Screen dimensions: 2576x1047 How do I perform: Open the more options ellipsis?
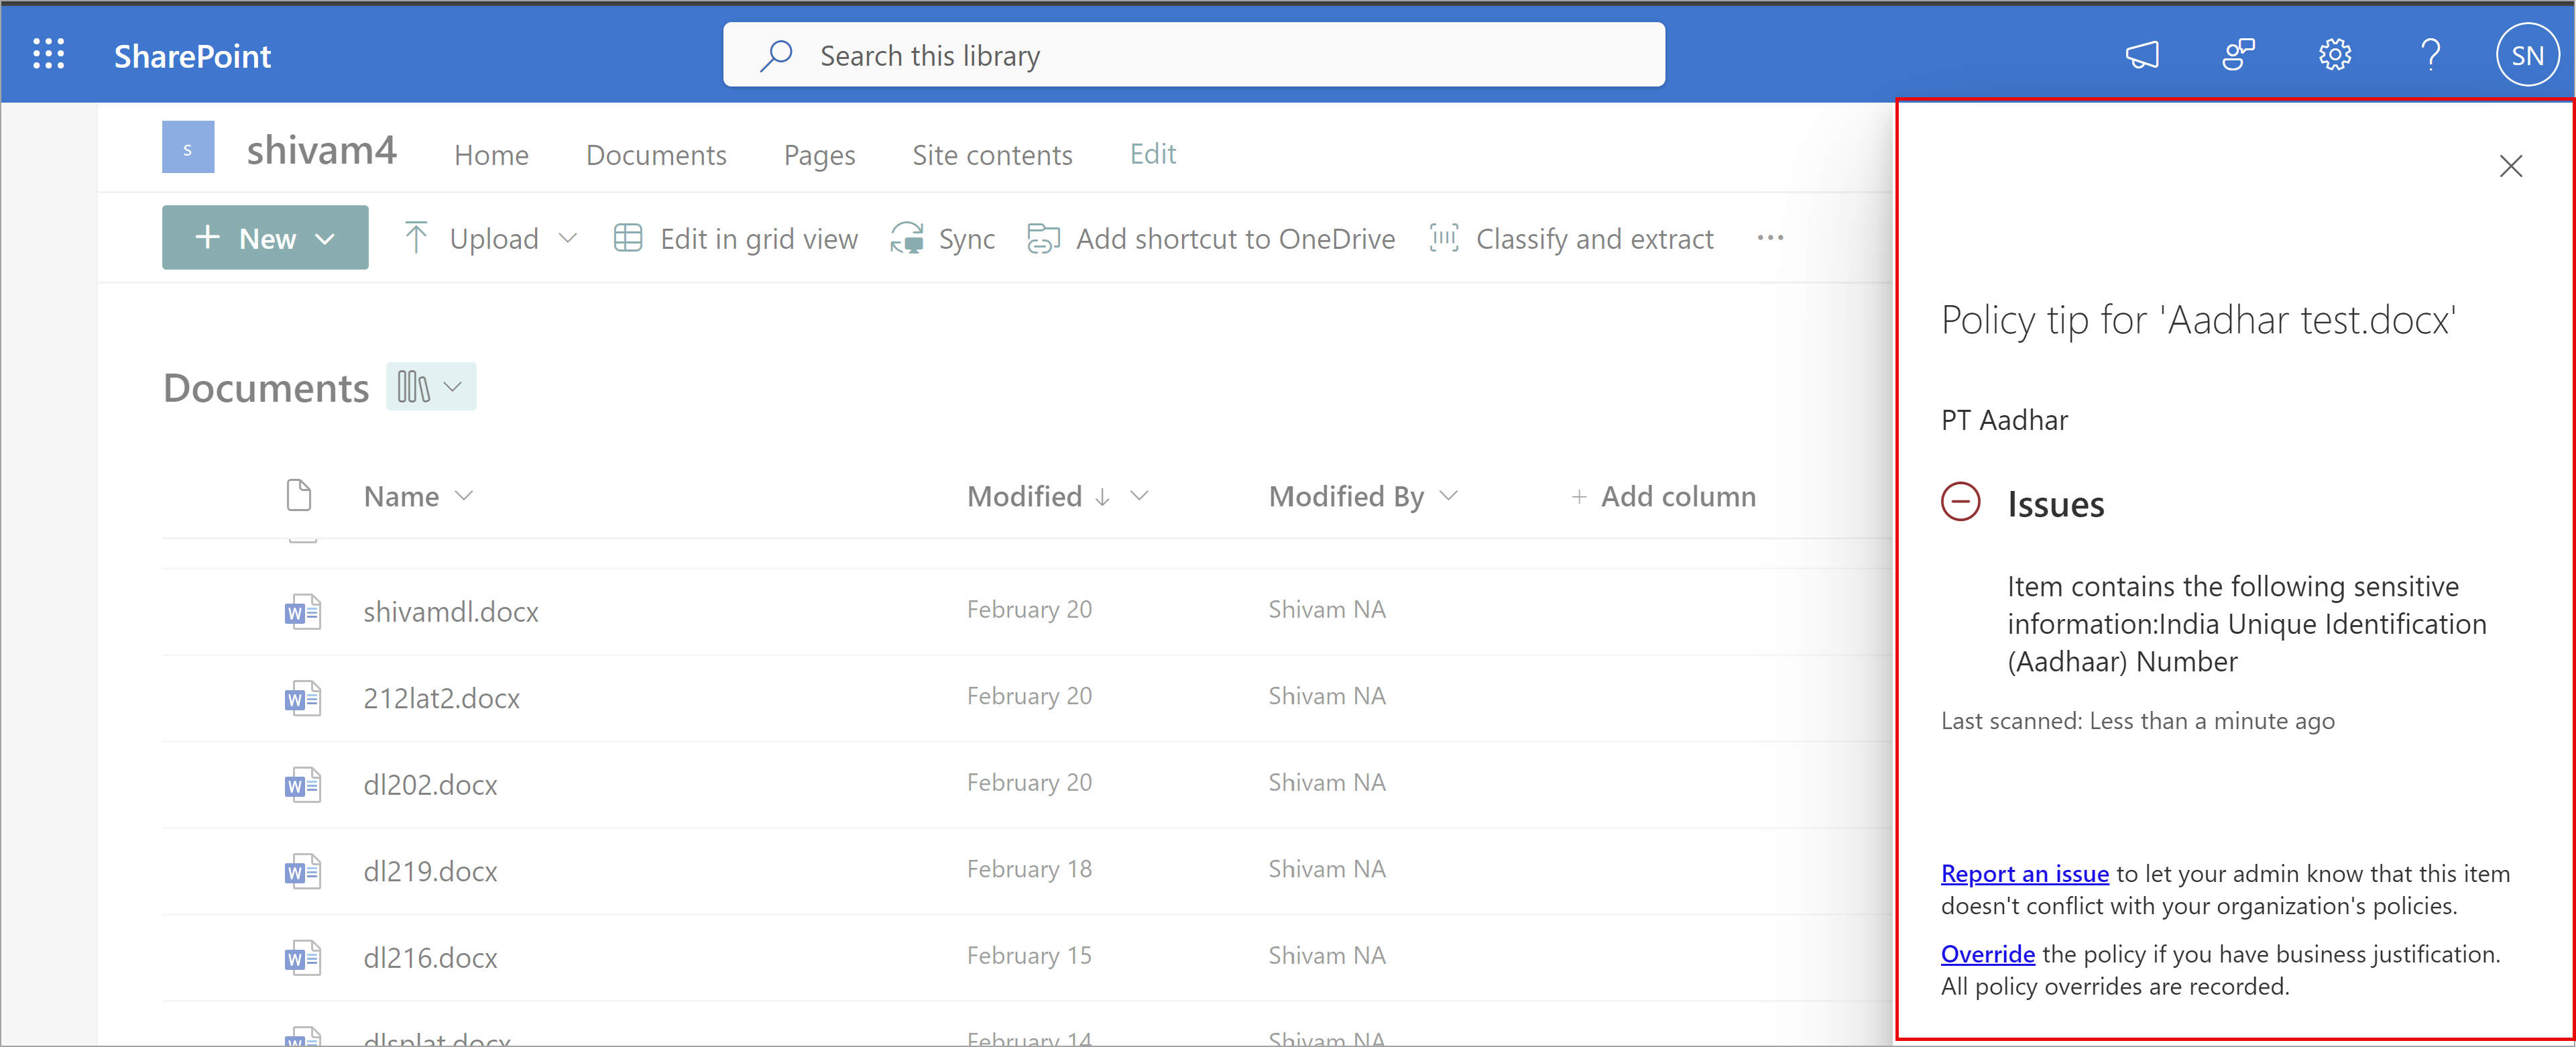tap(1769, 238)
